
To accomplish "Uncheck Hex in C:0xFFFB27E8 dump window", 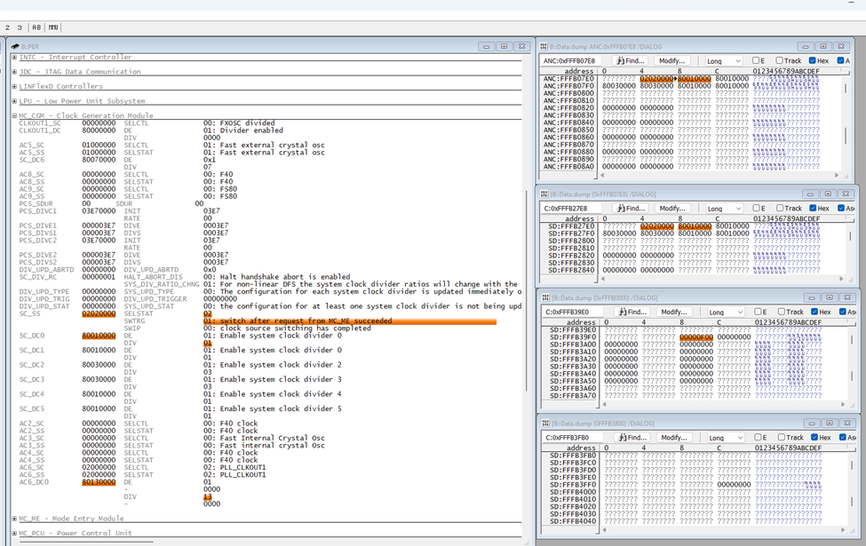I will (x=812, y=208).
